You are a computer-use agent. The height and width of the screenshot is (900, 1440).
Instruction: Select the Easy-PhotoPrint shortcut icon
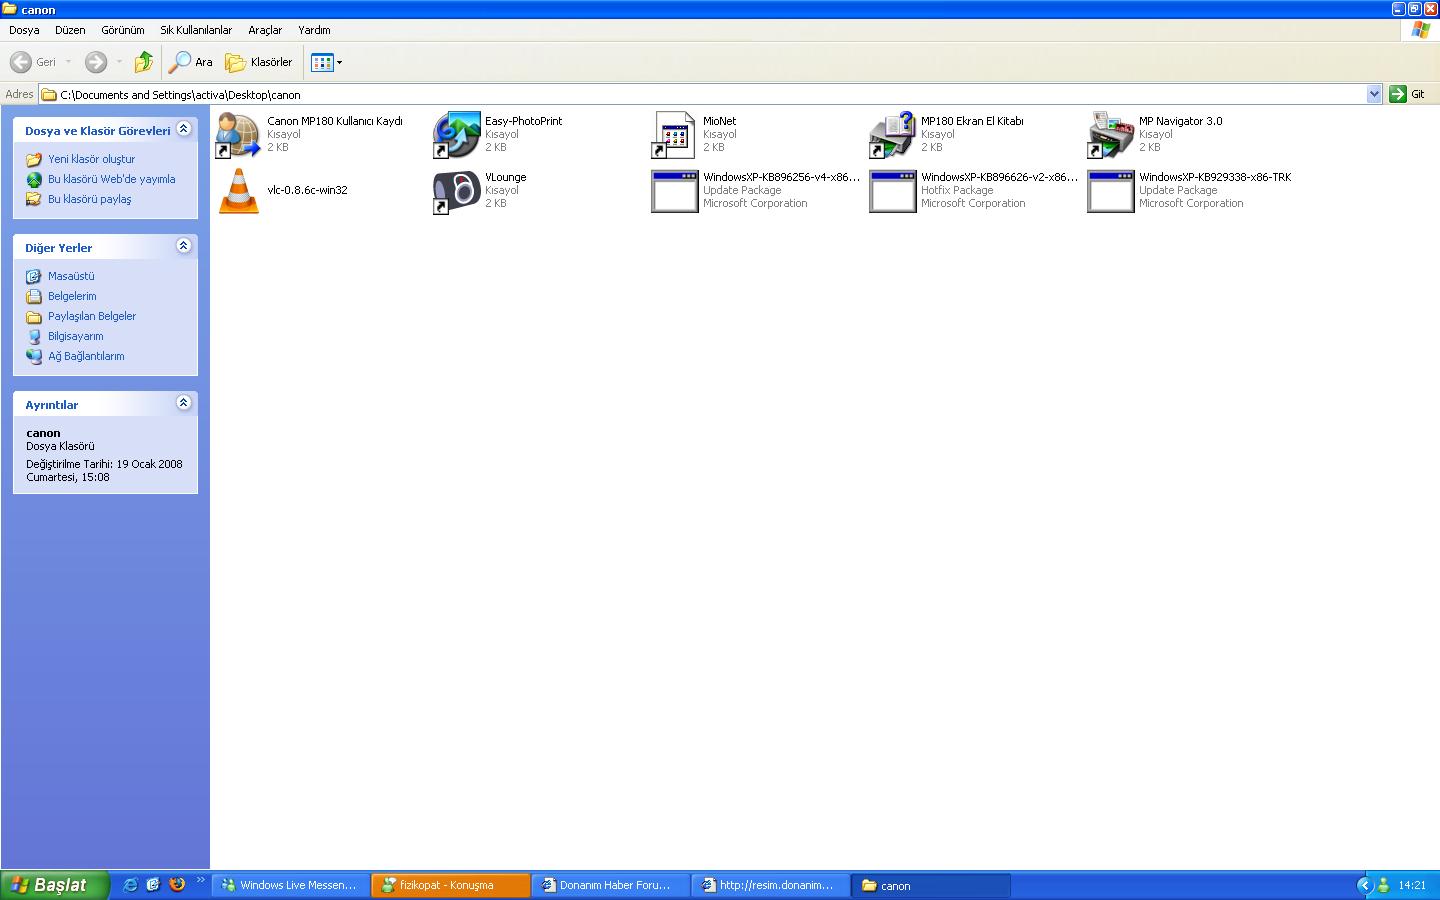(x=457, y=135)
